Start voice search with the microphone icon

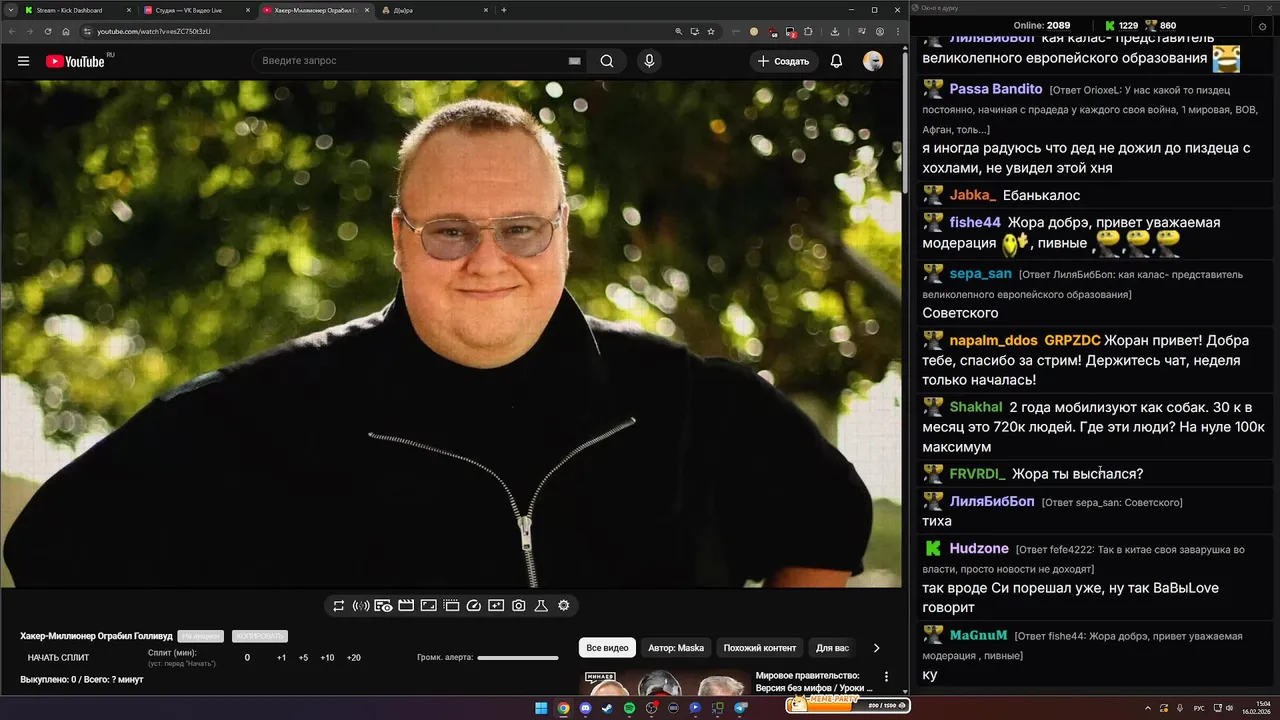pos(649,61)
